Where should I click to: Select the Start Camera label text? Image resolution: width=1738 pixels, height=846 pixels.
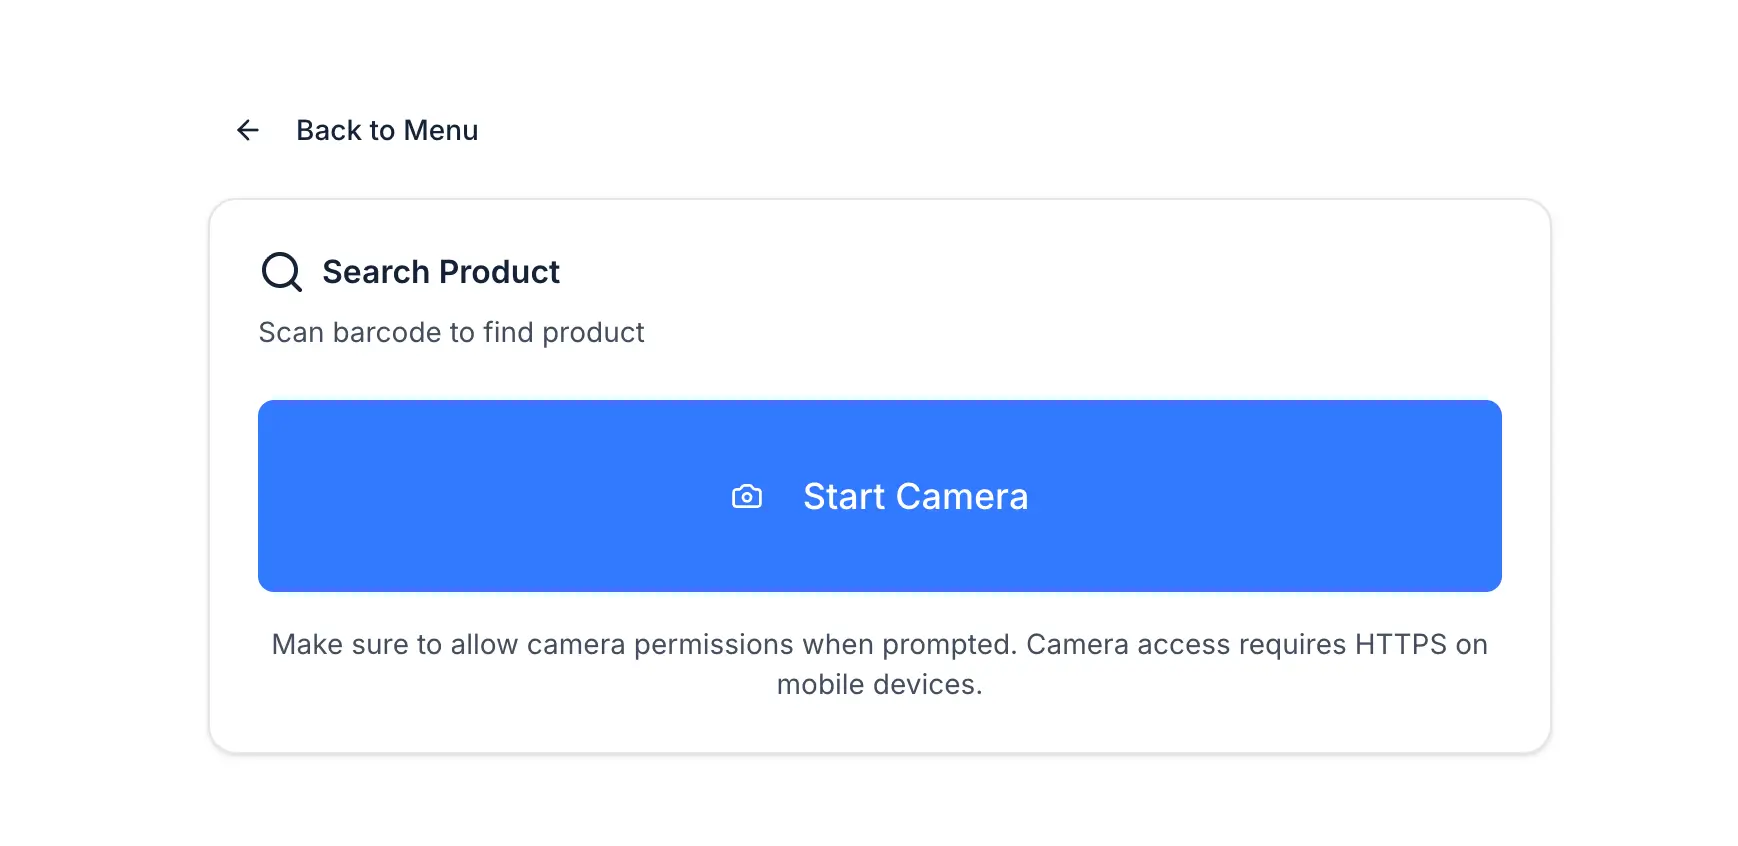click(916, 497)
